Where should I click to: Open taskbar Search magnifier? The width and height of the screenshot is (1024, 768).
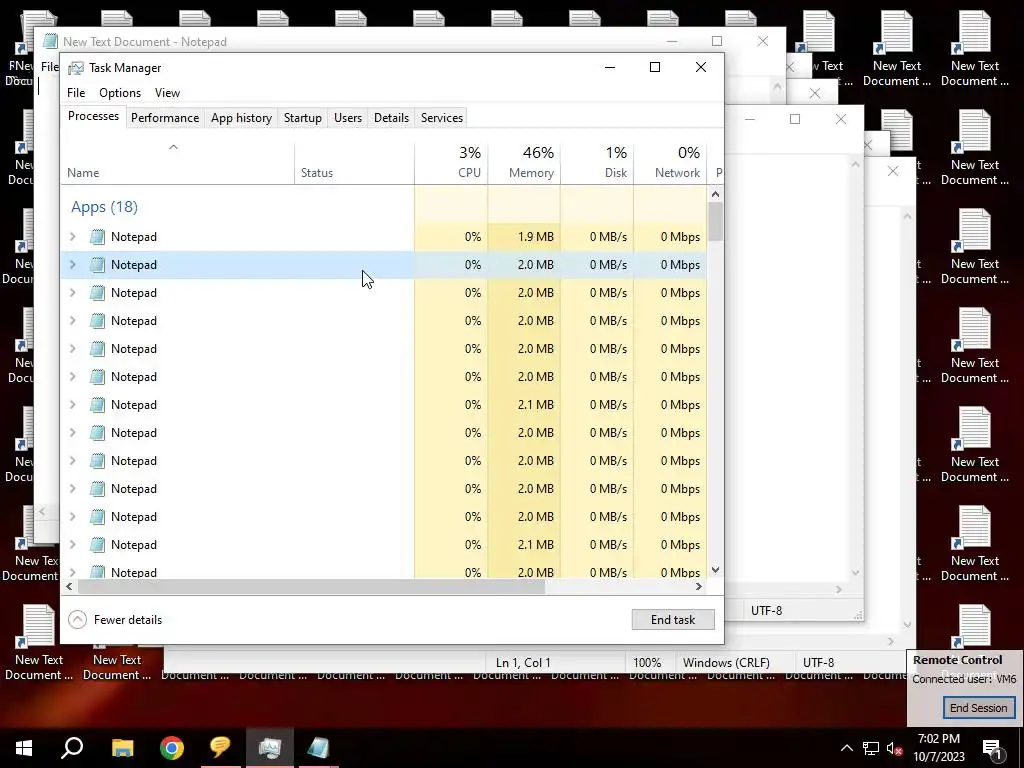(72, 748)
